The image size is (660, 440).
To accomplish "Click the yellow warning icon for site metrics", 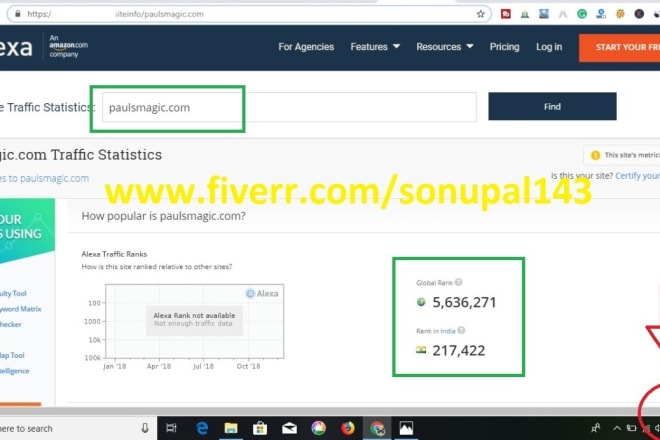I will coord(595,155).
